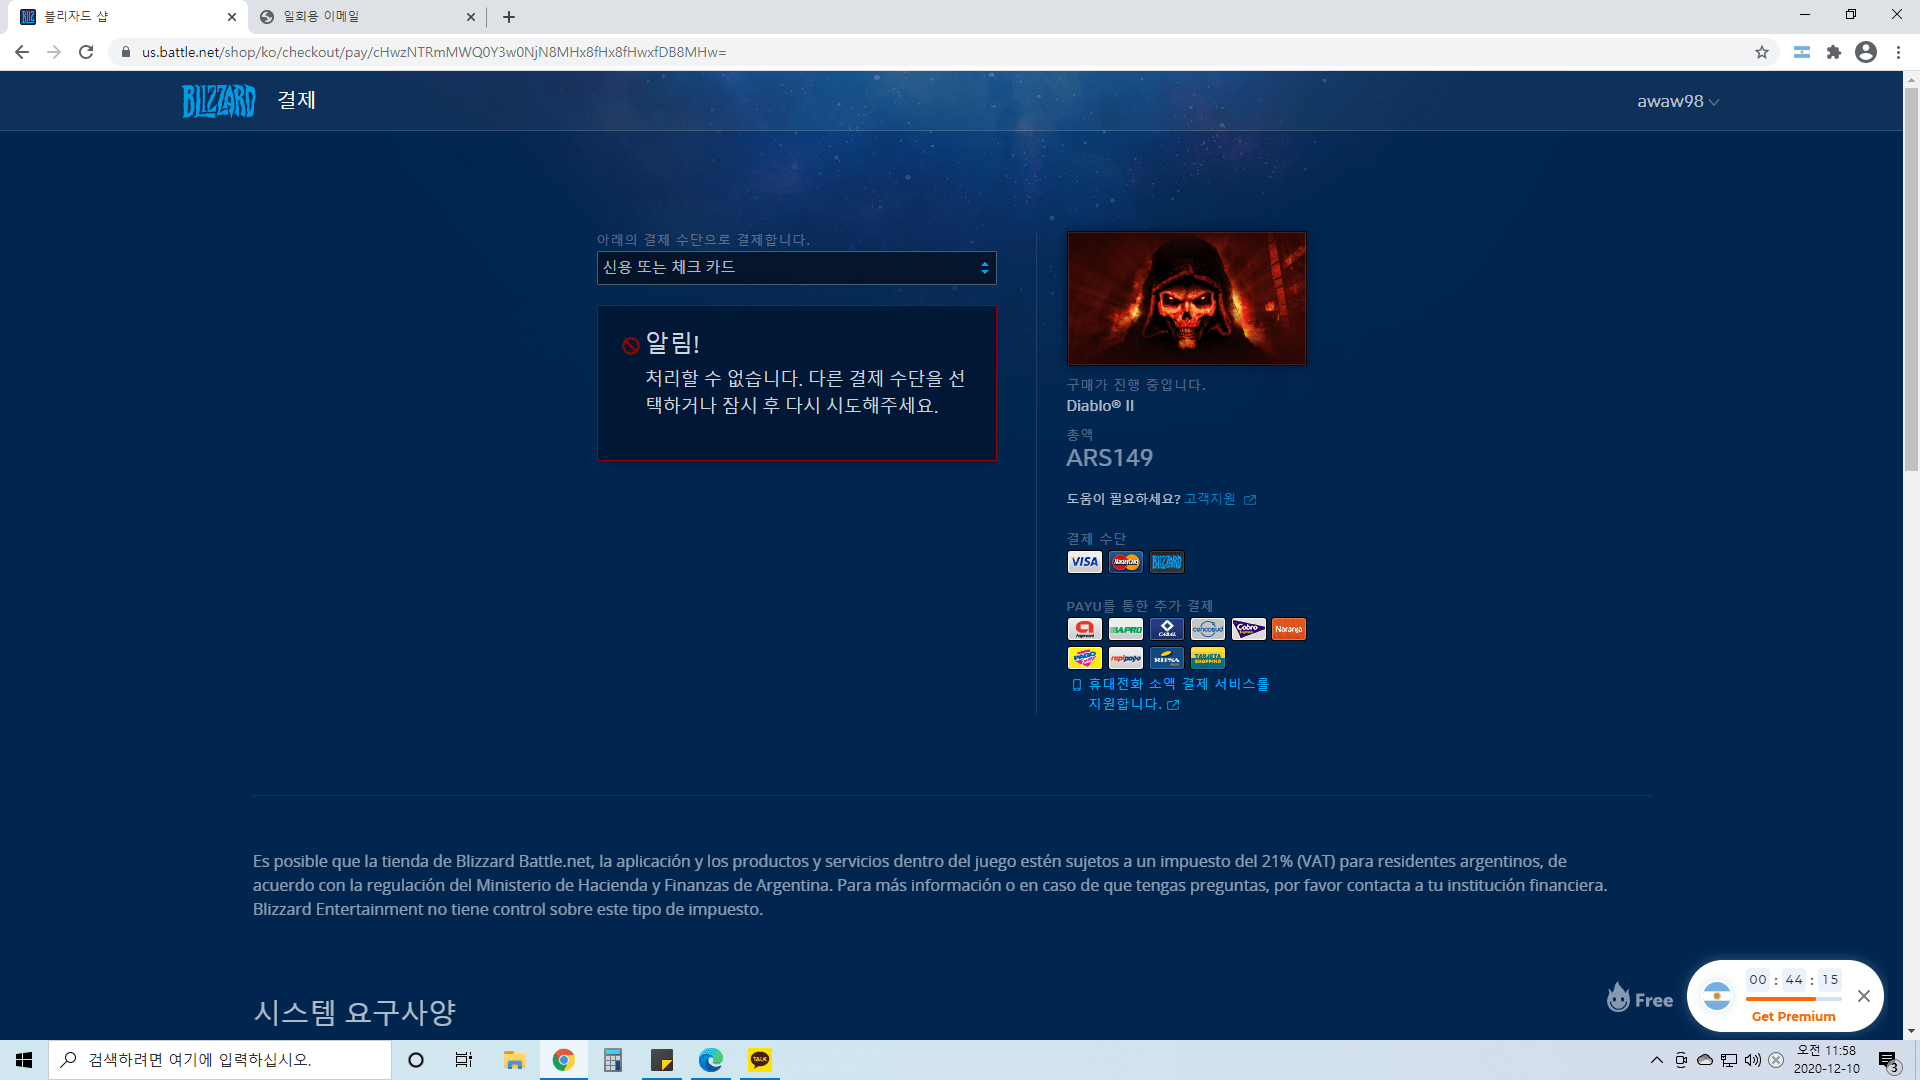Screen dimensions: 1920x1080
Task: Open the Chrome extensions puzzle menu
Action: click(x=1834, y=52)
